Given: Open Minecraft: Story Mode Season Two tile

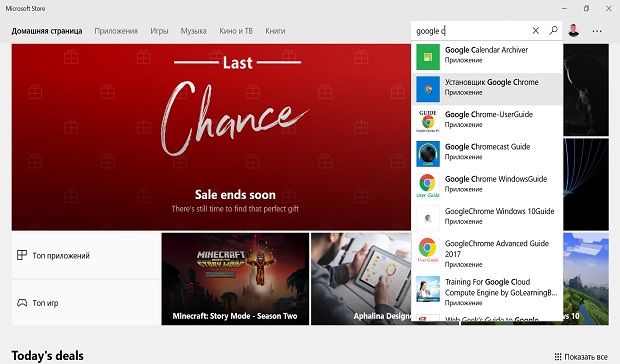Looking at the screenshot, I should [235, 279].
